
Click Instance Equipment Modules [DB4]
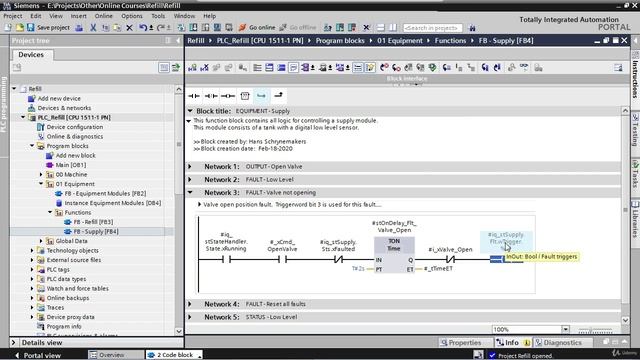click(113, 203)
